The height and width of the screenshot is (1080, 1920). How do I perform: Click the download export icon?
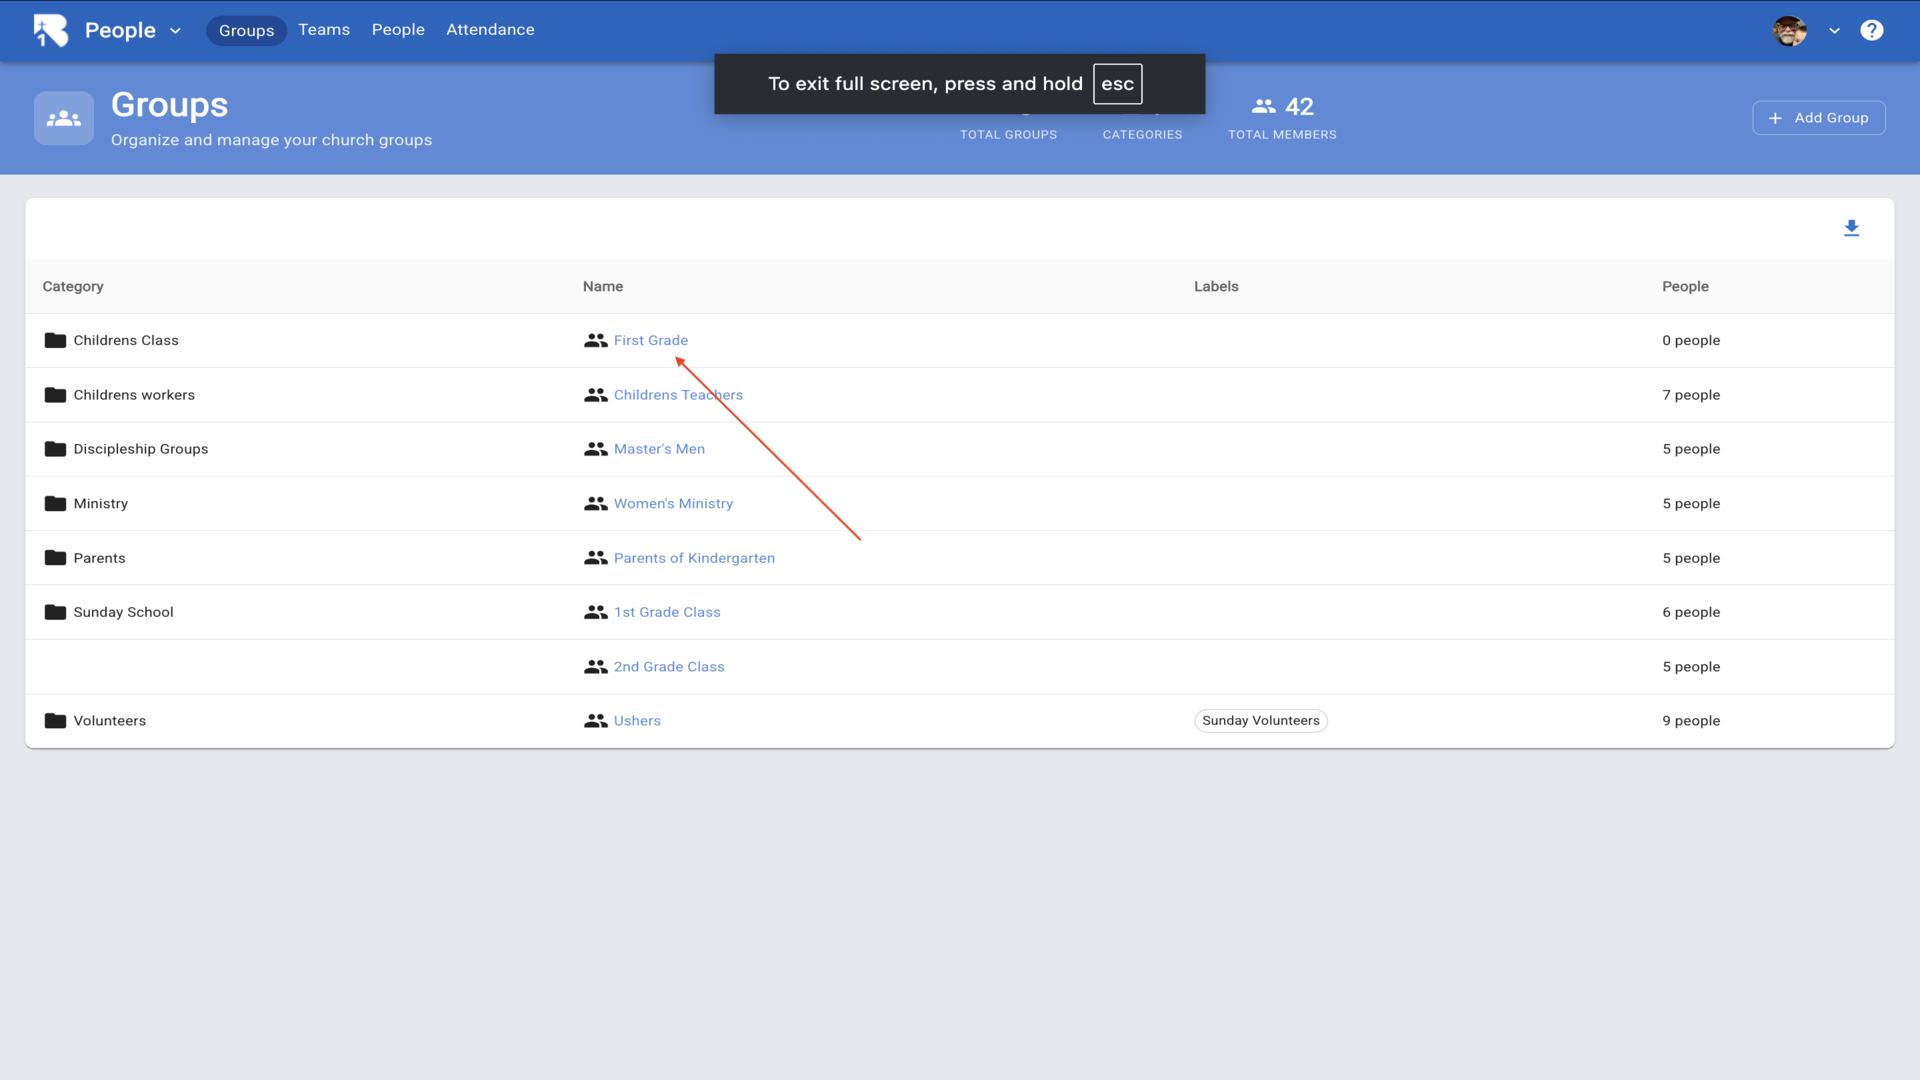1851,228
